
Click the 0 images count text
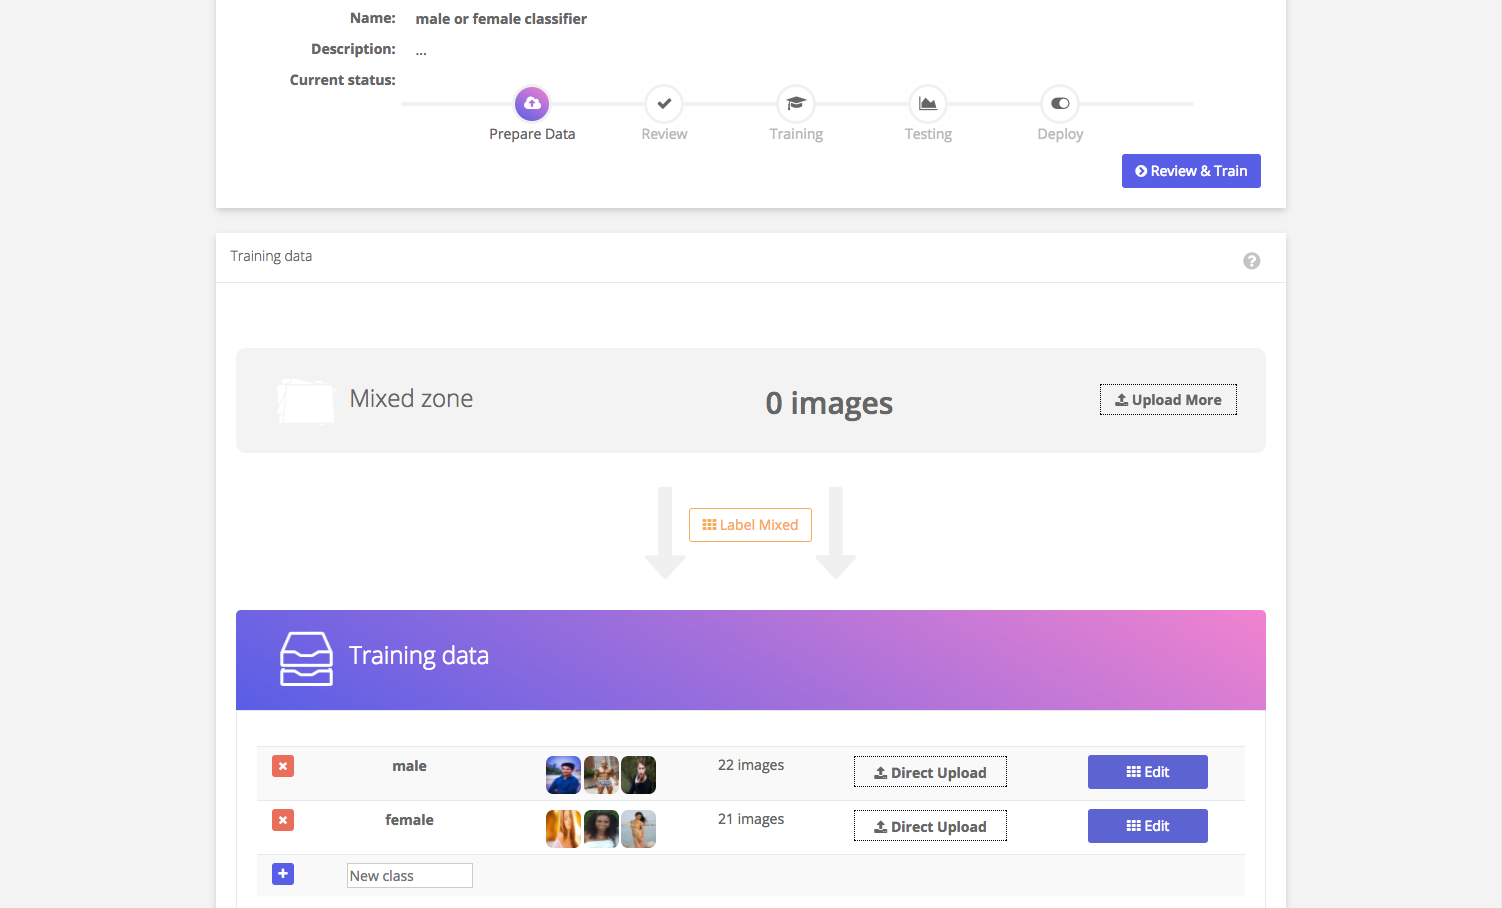(829, 403)
